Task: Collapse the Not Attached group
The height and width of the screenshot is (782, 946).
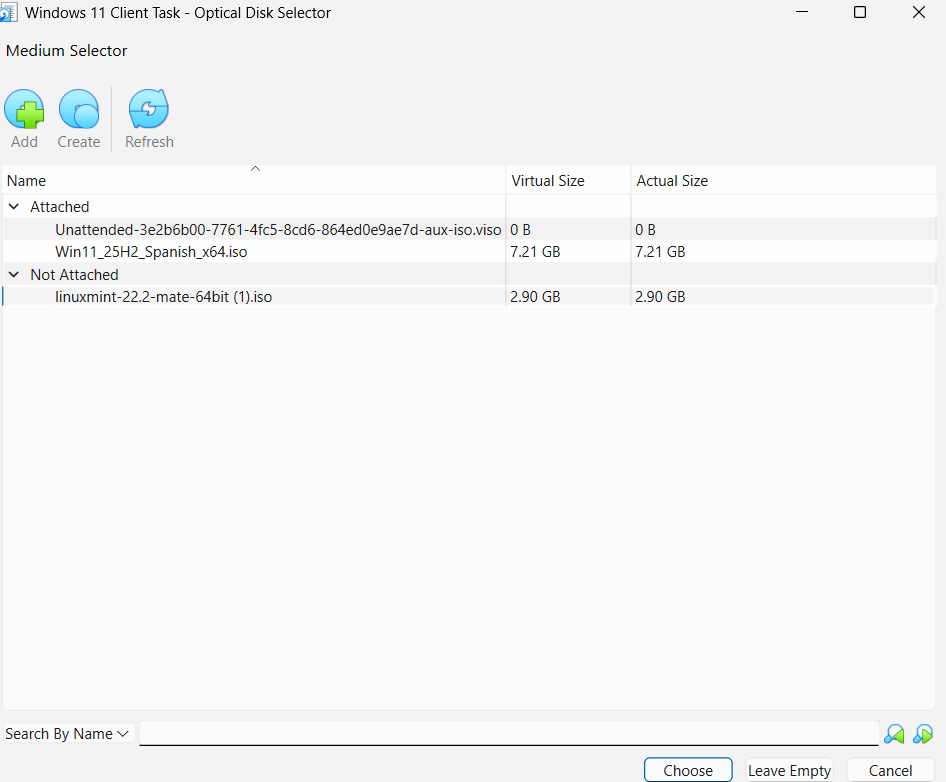Action: click(x=14, y=275)
